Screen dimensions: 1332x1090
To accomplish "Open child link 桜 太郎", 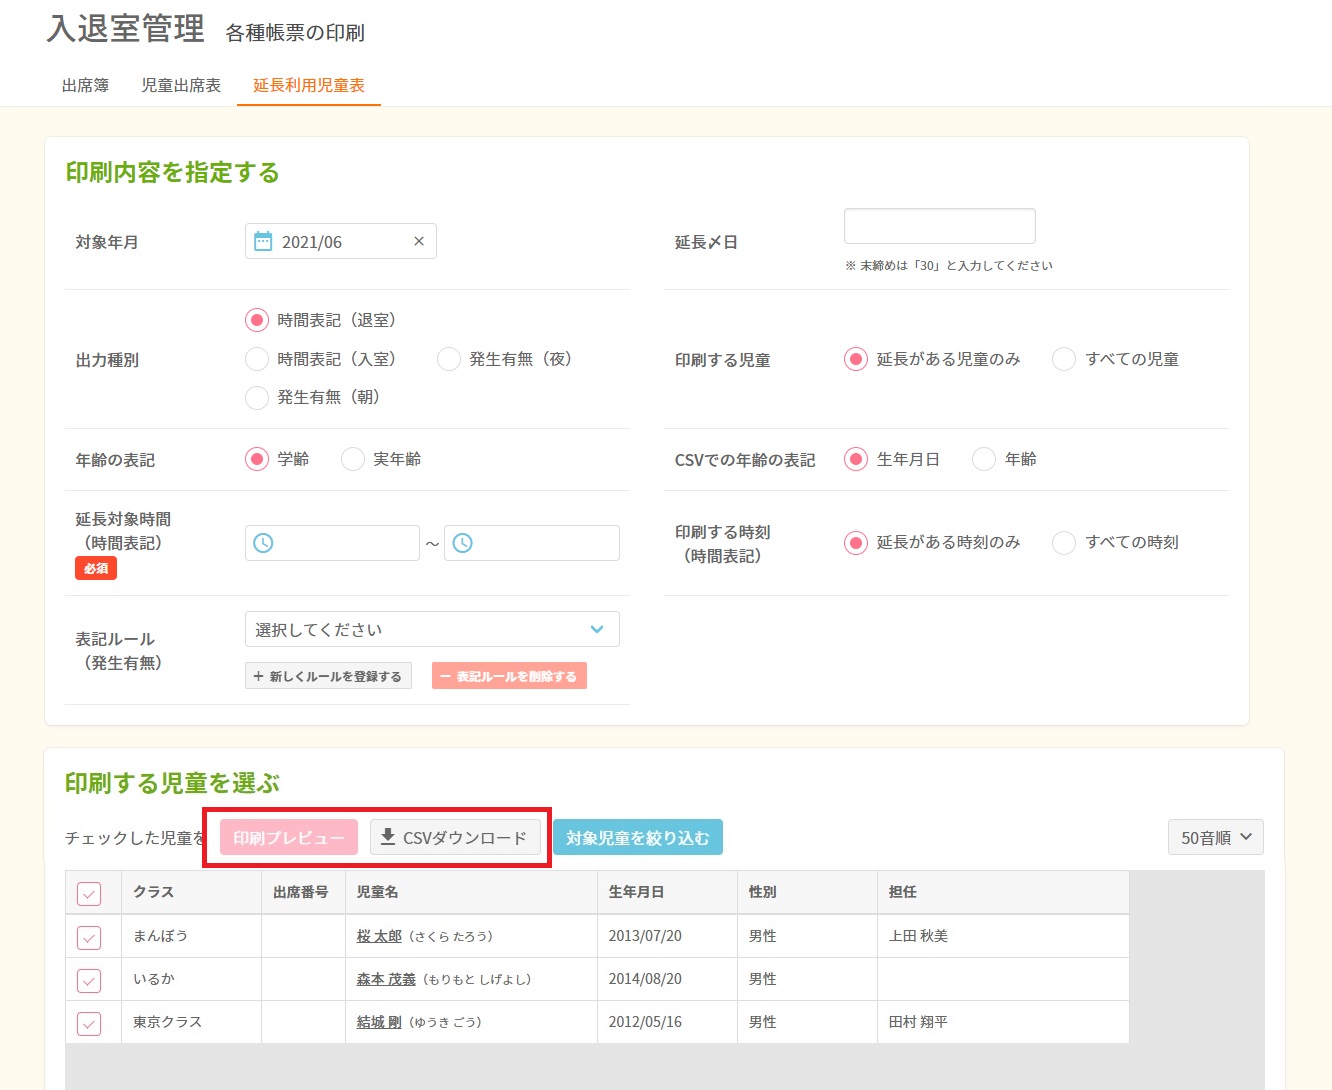I will 379,936.
